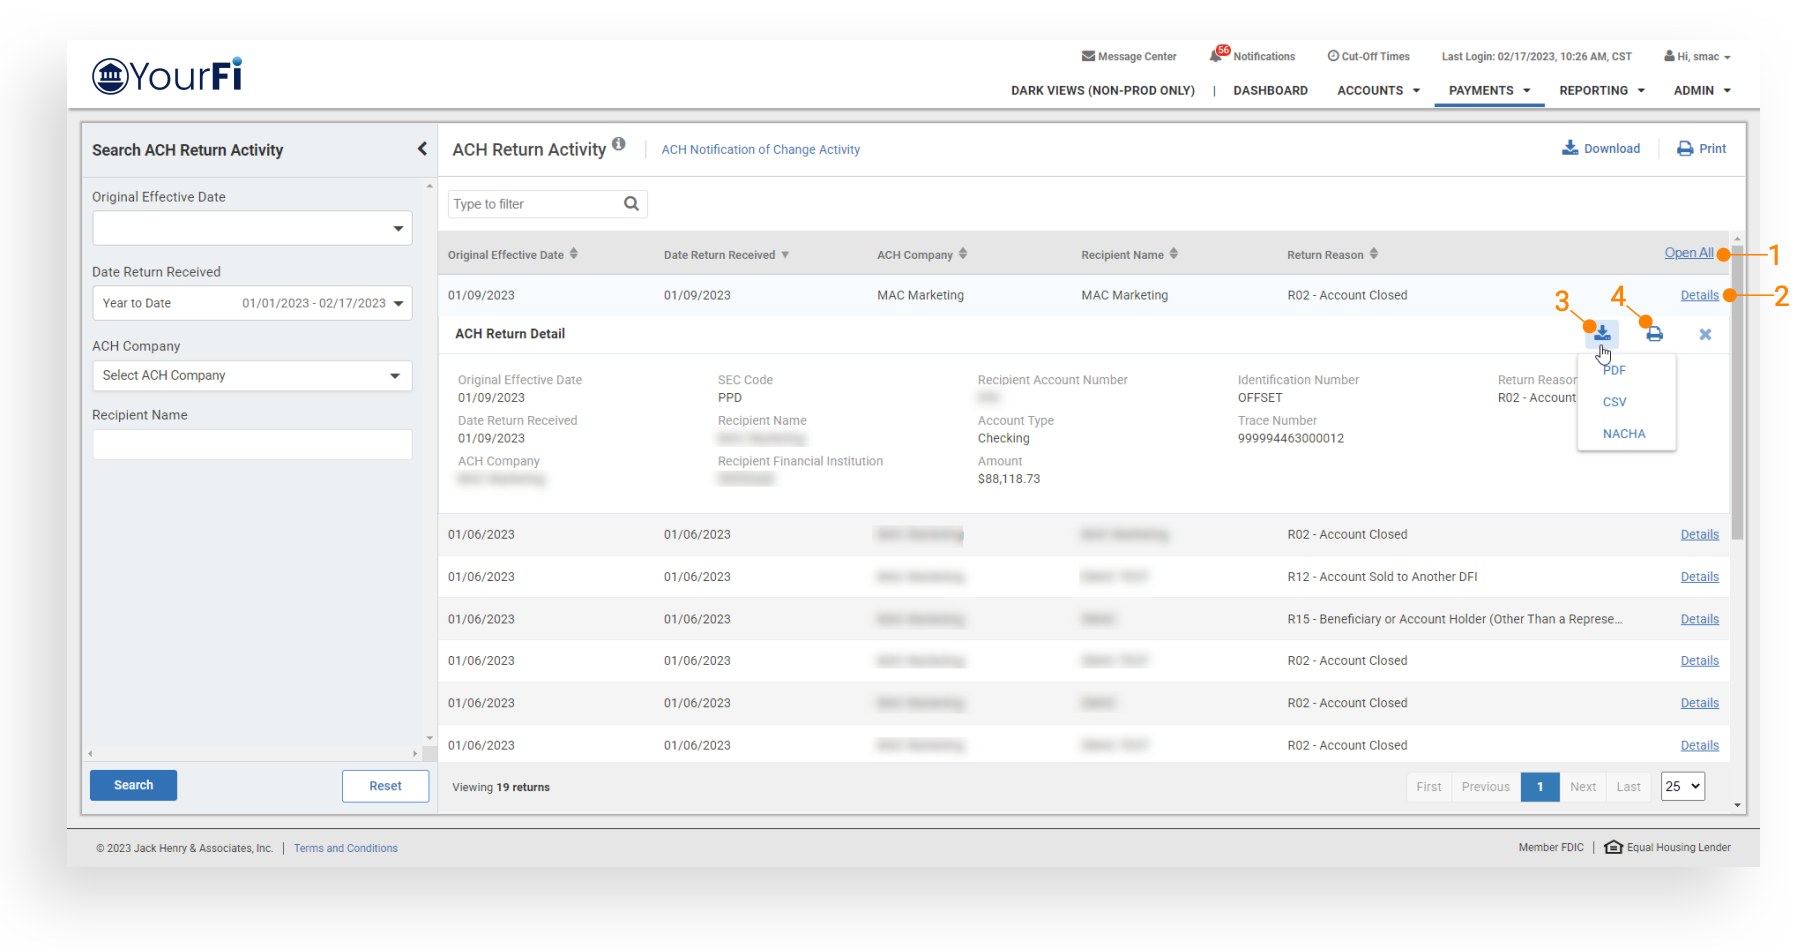Close the ACH Return Detail panel
The width and height of the screenshot is (1820, 952).
pos(1705,334)
